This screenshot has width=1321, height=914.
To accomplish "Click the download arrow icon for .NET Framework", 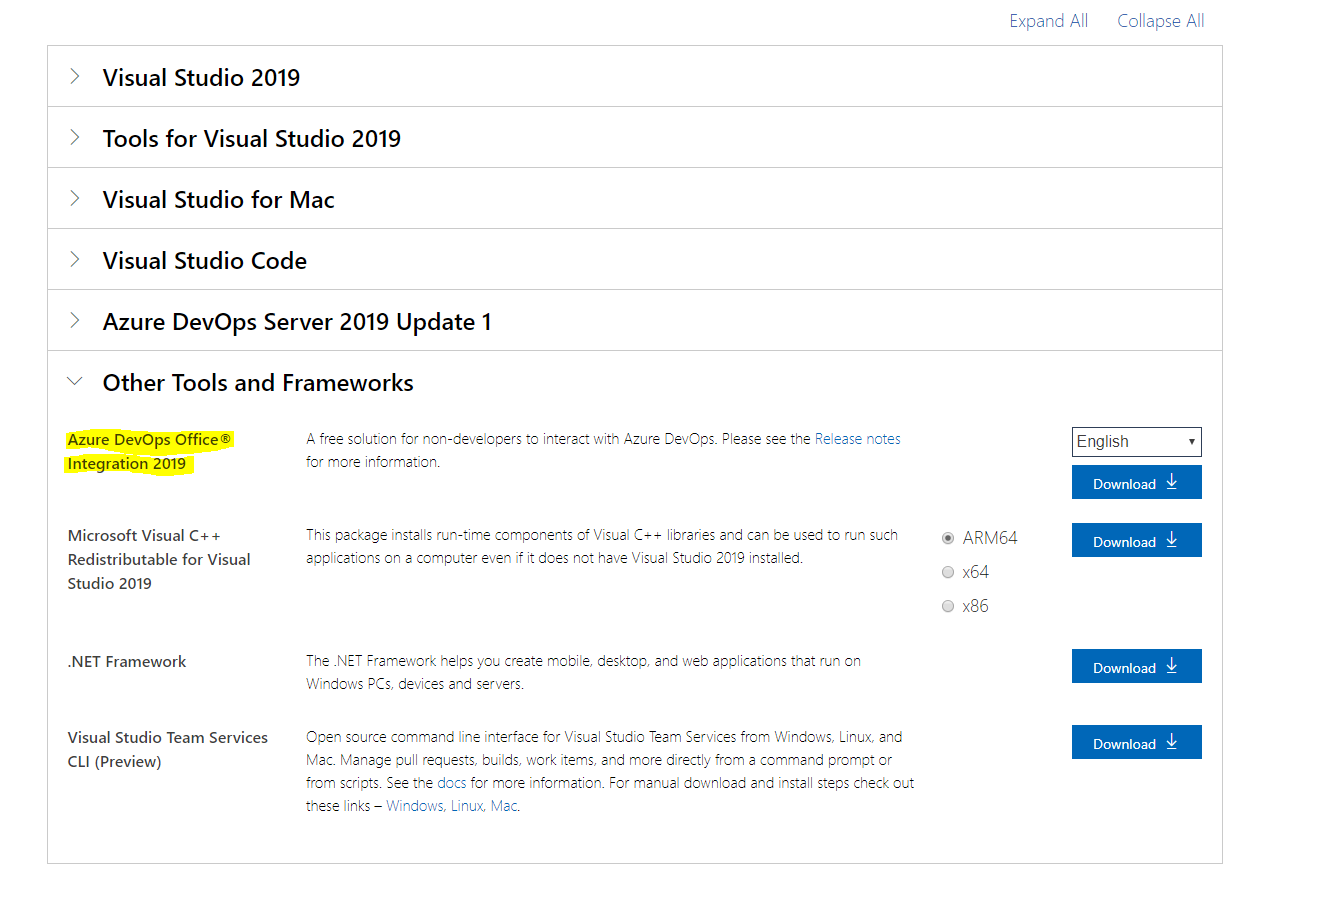I will (x=1172, y=666).
